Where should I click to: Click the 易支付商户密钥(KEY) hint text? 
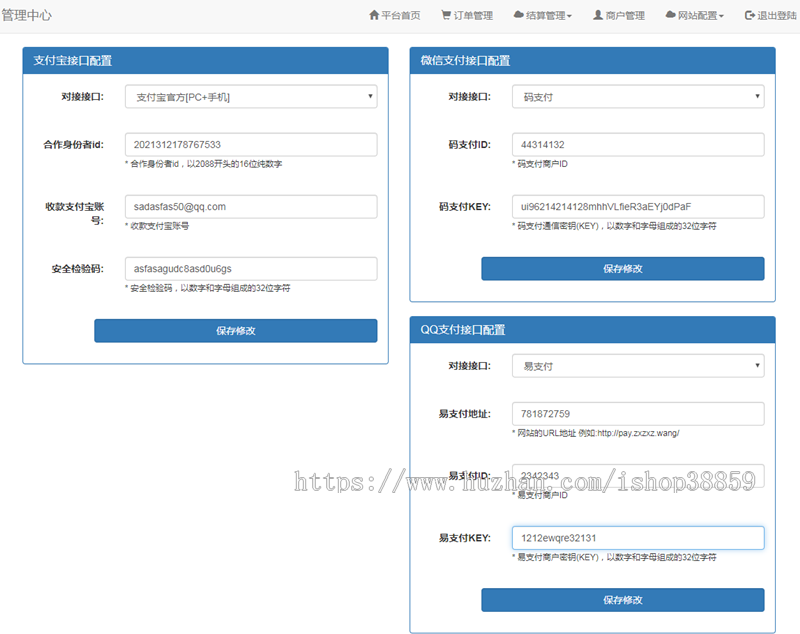(615, 558)
